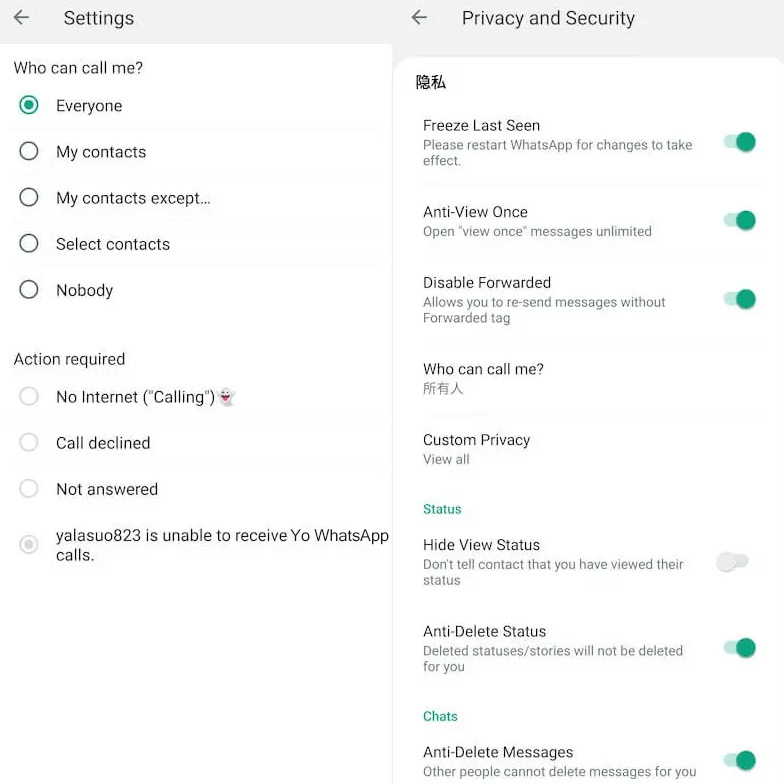The height and width of the screenshot is (784, 784).
Task: Turn off Disable Forwarded switch
Action: 739,299
